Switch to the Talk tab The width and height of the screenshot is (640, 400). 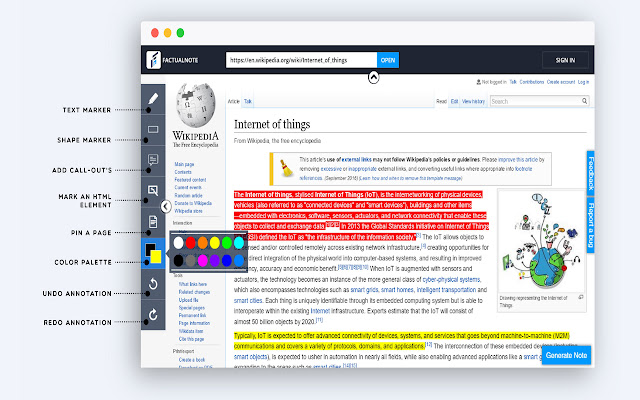tap(248, 101)
